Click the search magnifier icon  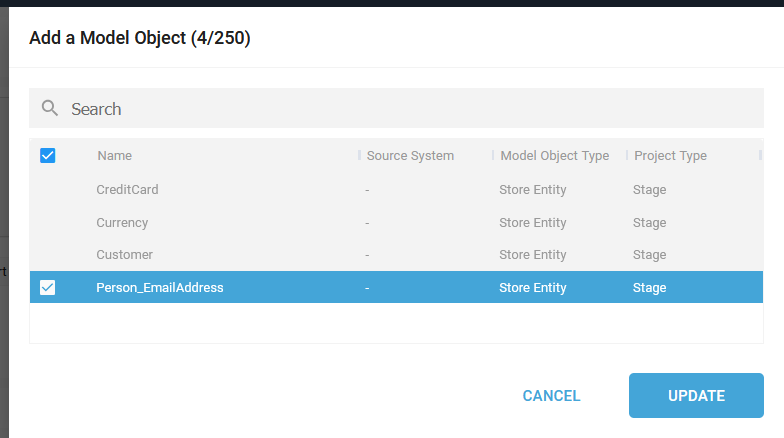pyautogui.click(x=50, y=108)
